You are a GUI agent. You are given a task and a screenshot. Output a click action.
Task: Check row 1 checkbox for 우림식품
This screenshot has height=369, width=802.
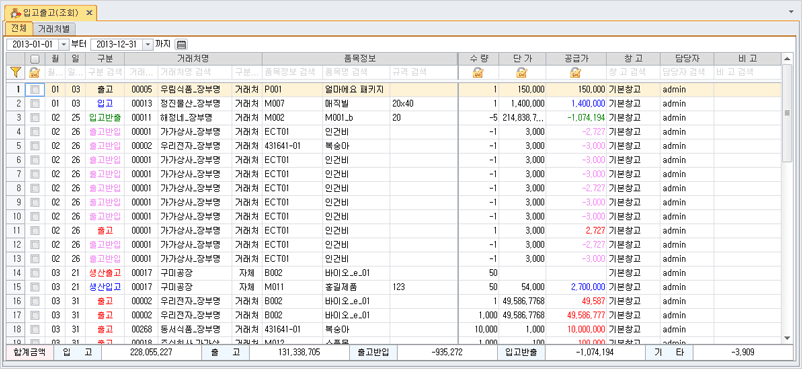pos(35,90)
